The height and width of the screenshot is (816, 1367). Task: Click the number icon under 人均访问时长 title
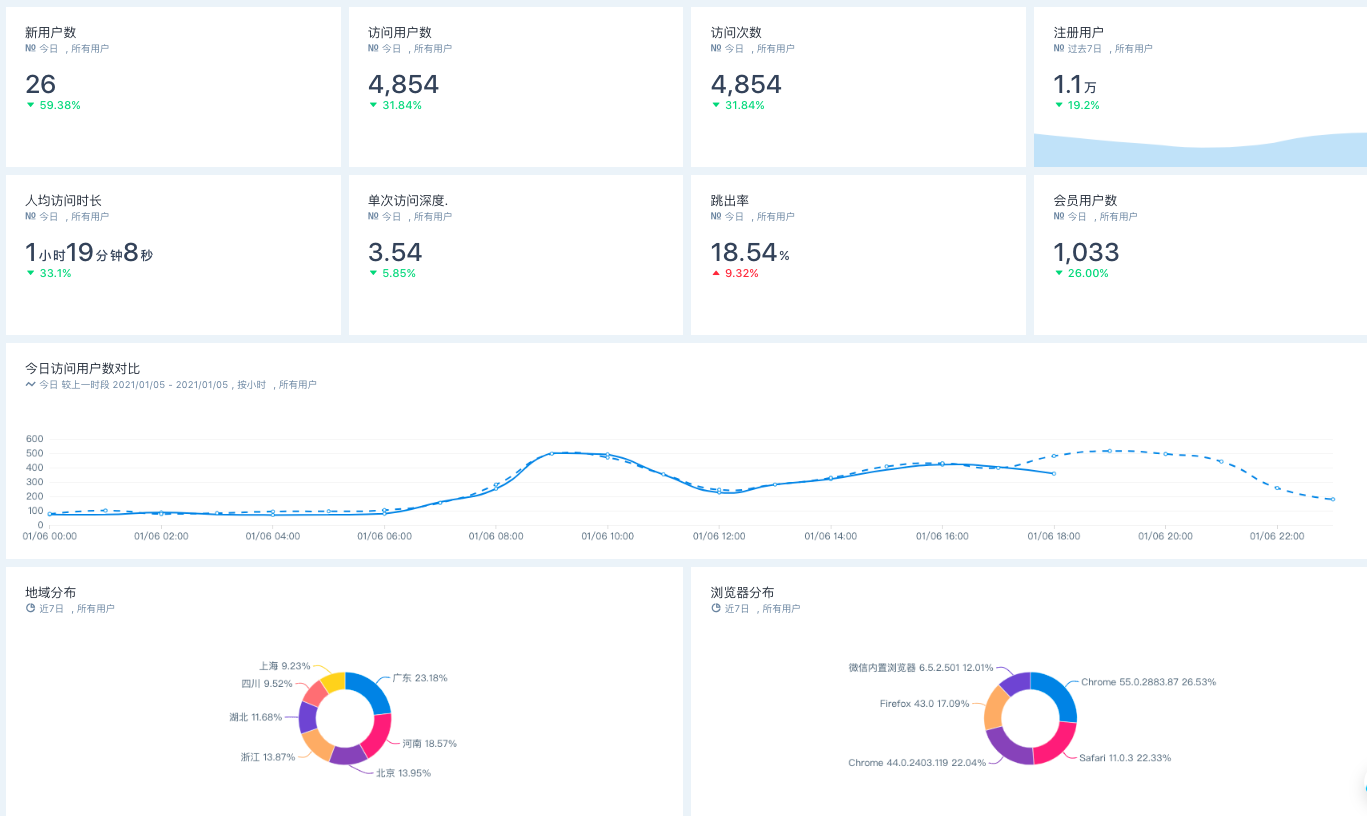(x=30, y=216)
